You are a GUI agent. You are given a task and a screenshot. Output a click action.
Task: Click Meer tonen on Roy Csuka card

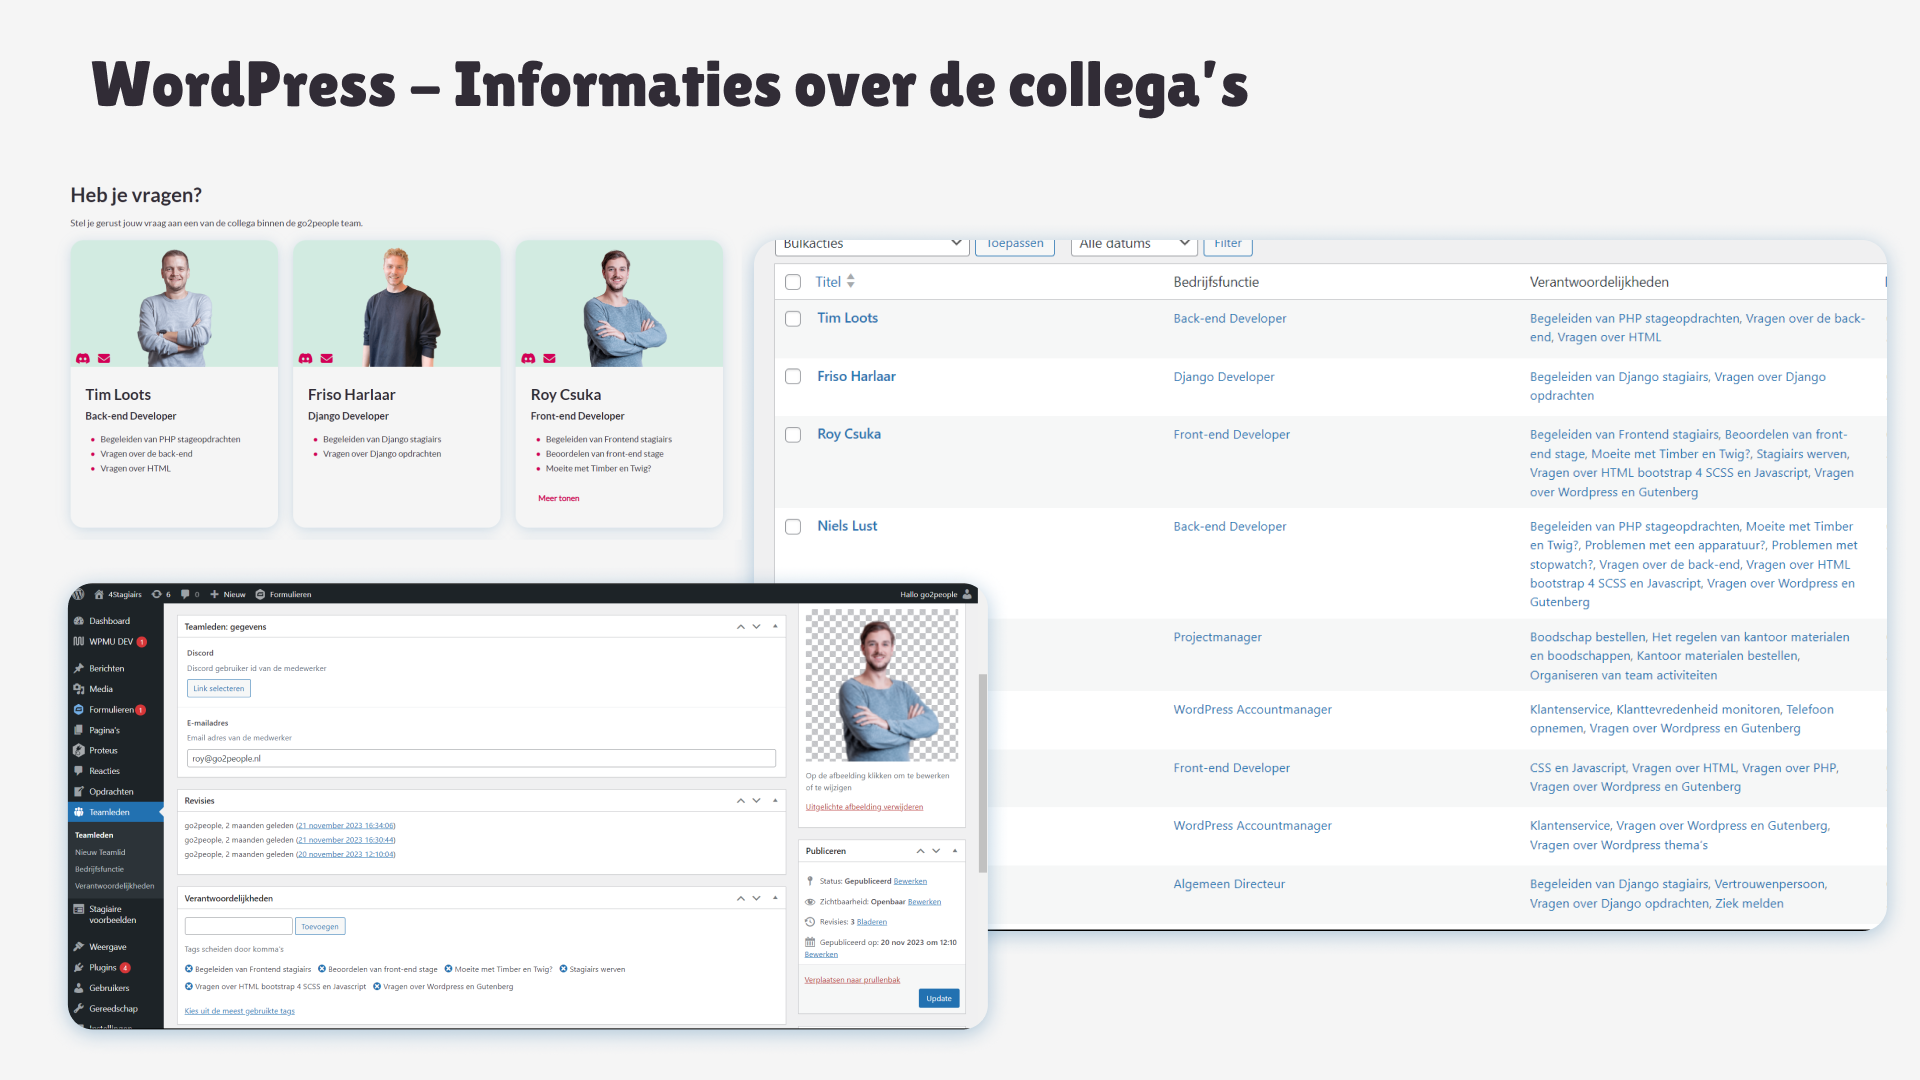(559, 498)
